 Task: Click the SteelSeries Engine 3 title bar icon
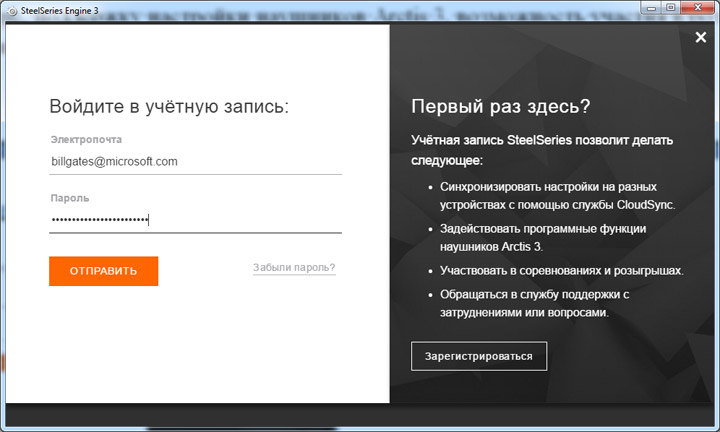tap(12, 11)
